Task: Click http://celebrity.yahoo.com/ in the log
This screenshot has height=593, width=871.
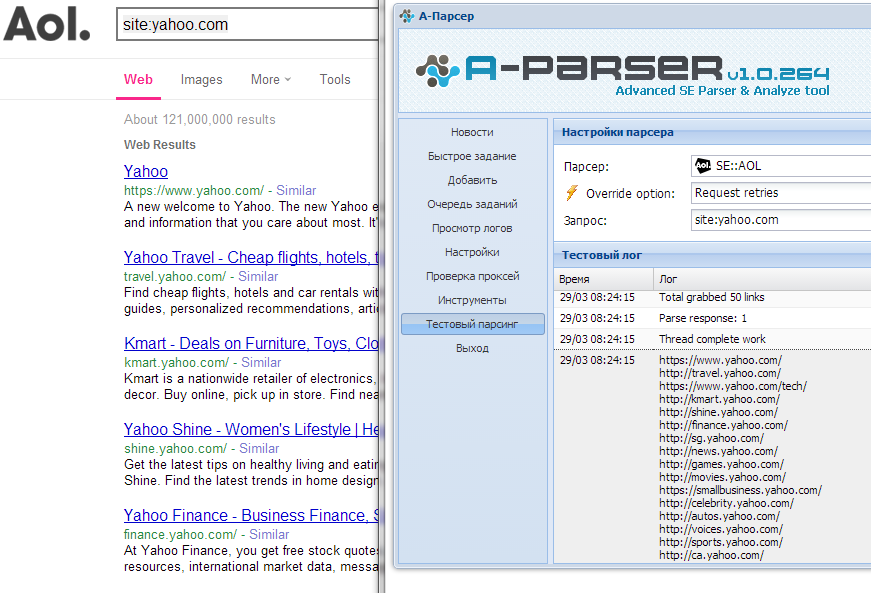Action: click(x=727, y=503)
